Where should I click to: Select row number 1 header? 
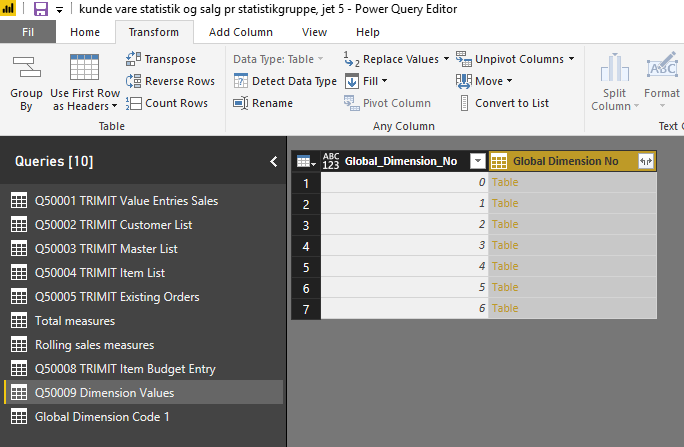pos(306,183)
